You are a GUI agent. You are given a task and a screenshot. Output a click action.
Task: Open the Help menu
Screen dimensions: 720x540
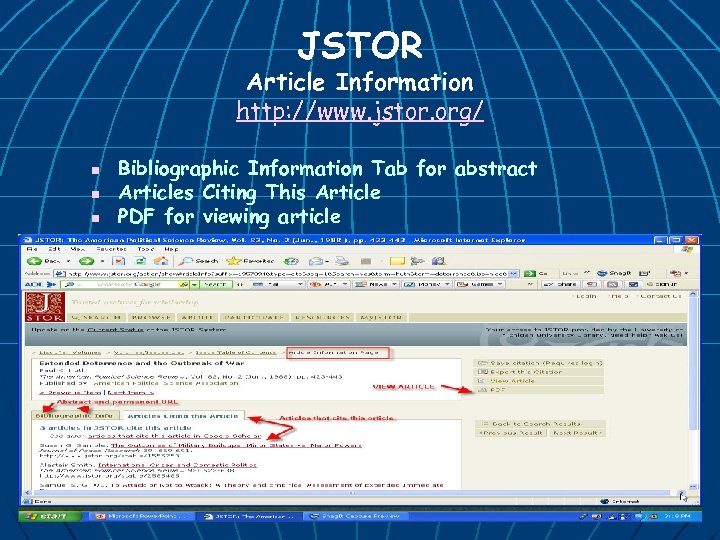(x=171, y=249)
